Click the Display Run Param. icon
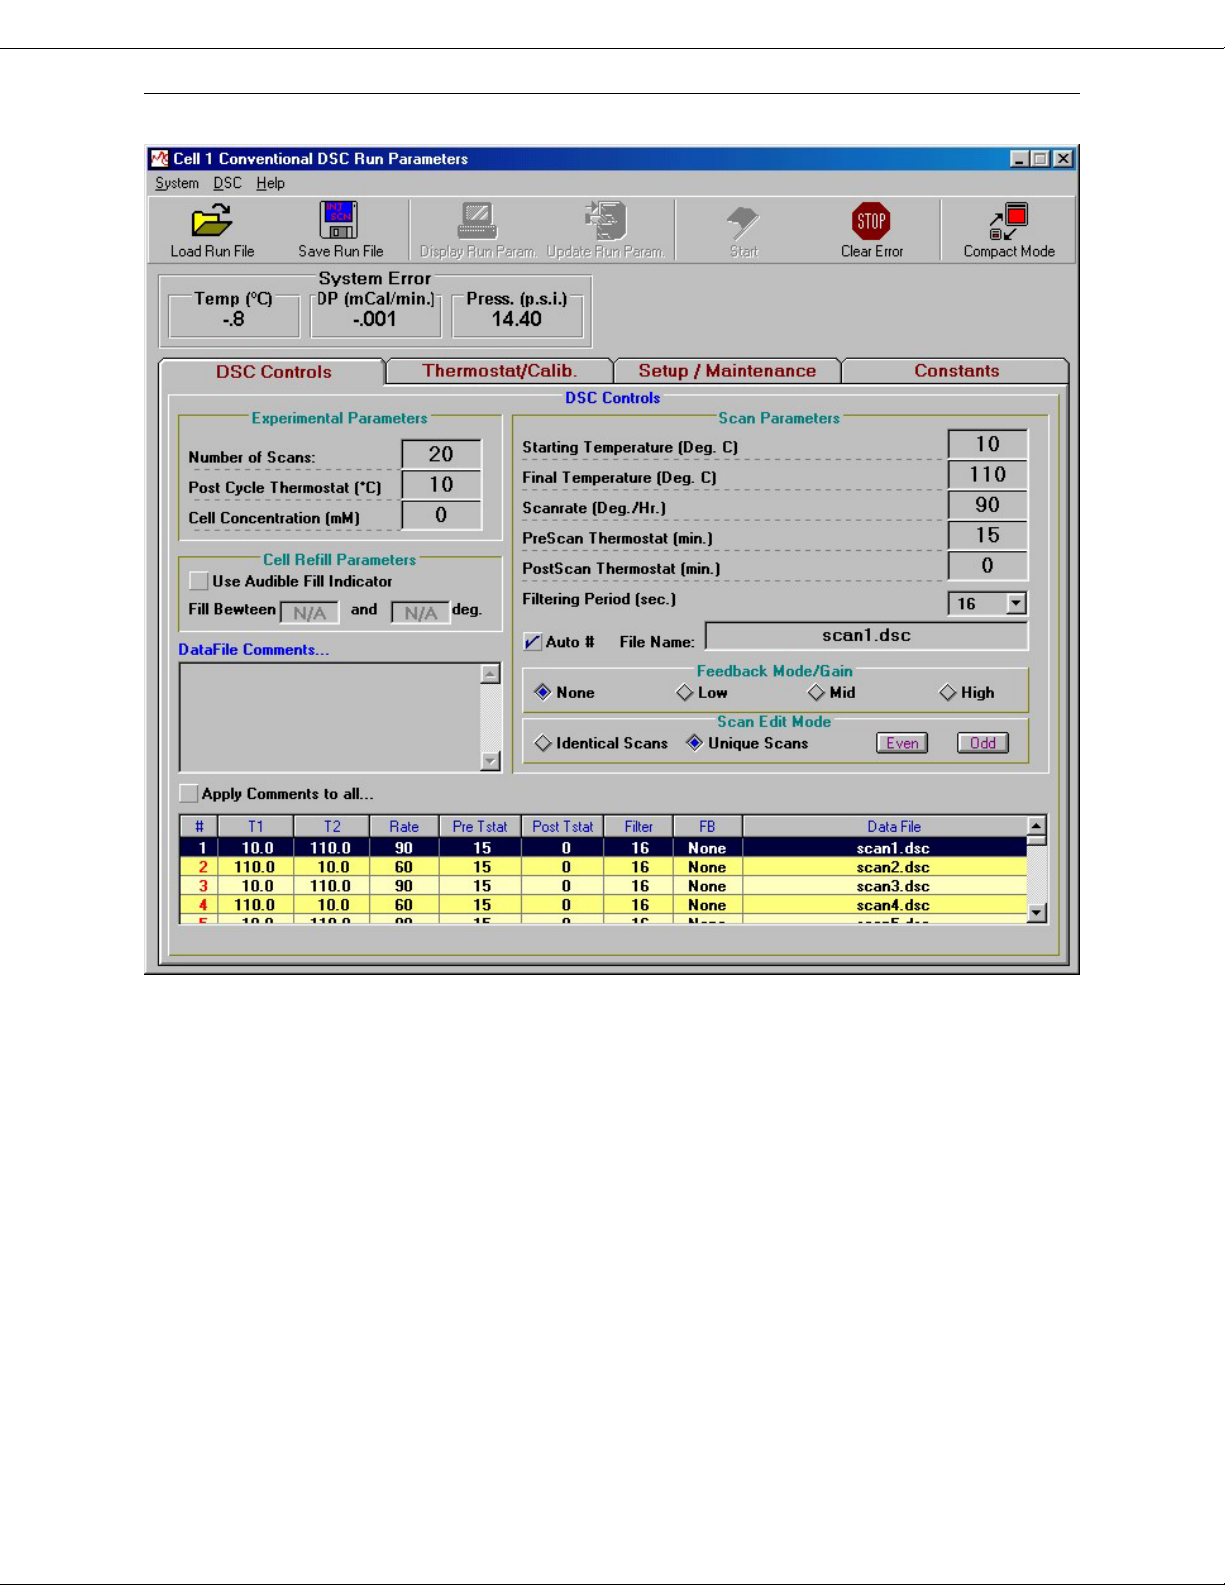 click(477, 221)
